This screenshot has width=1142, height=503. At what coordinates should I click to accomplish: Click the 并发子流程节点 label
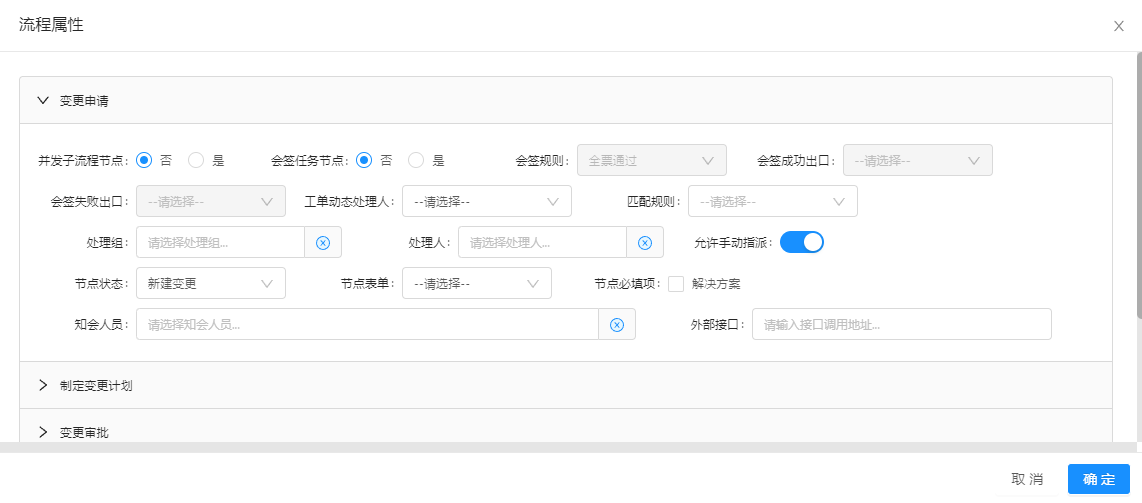click(84, 161)
